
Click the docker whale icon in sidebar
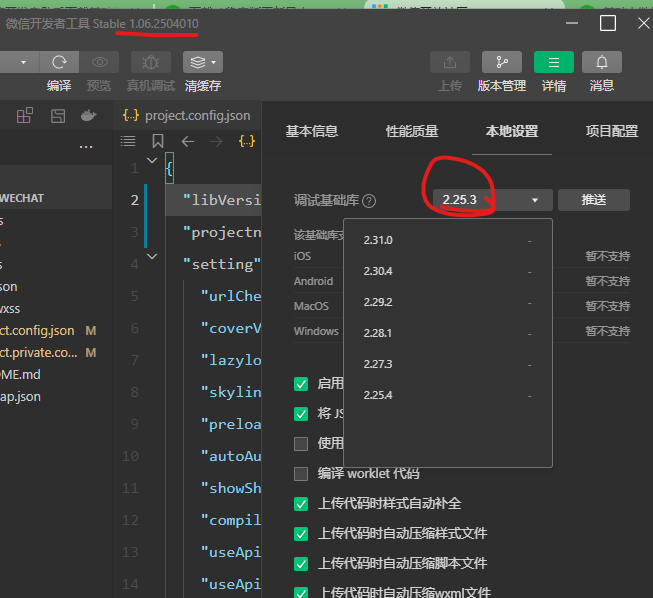click(88, 115)
